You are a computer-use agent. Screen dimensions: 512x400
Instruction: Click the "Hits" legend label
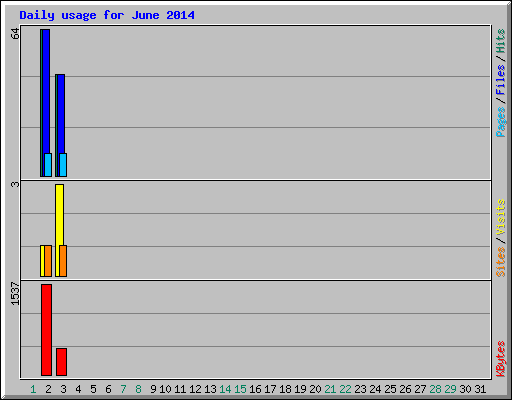(500, 41)
